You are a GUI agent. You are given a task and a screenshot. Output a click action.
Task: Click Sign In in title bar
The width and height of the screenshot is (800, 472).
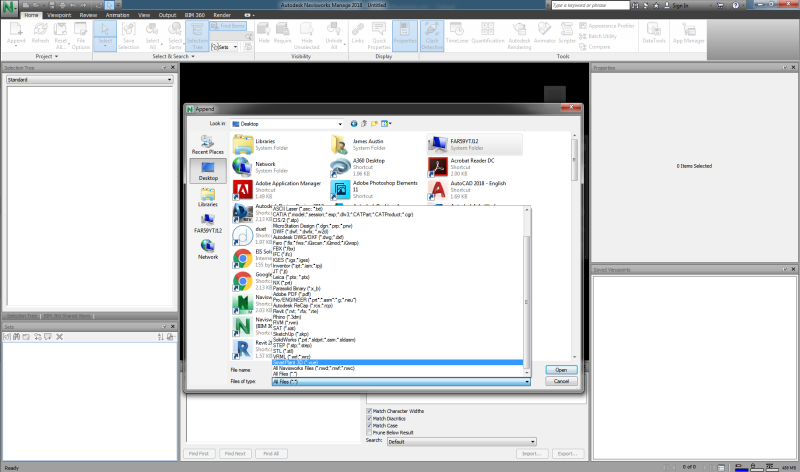[x=676, y=5]
